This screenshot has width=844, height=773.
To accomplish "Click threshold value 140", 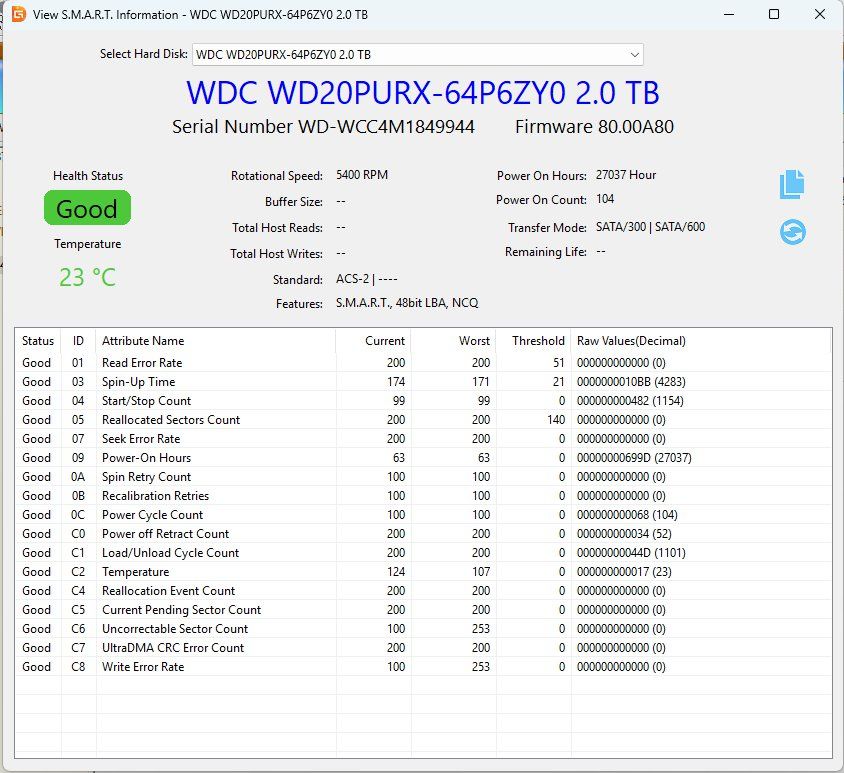I will 556,420.
